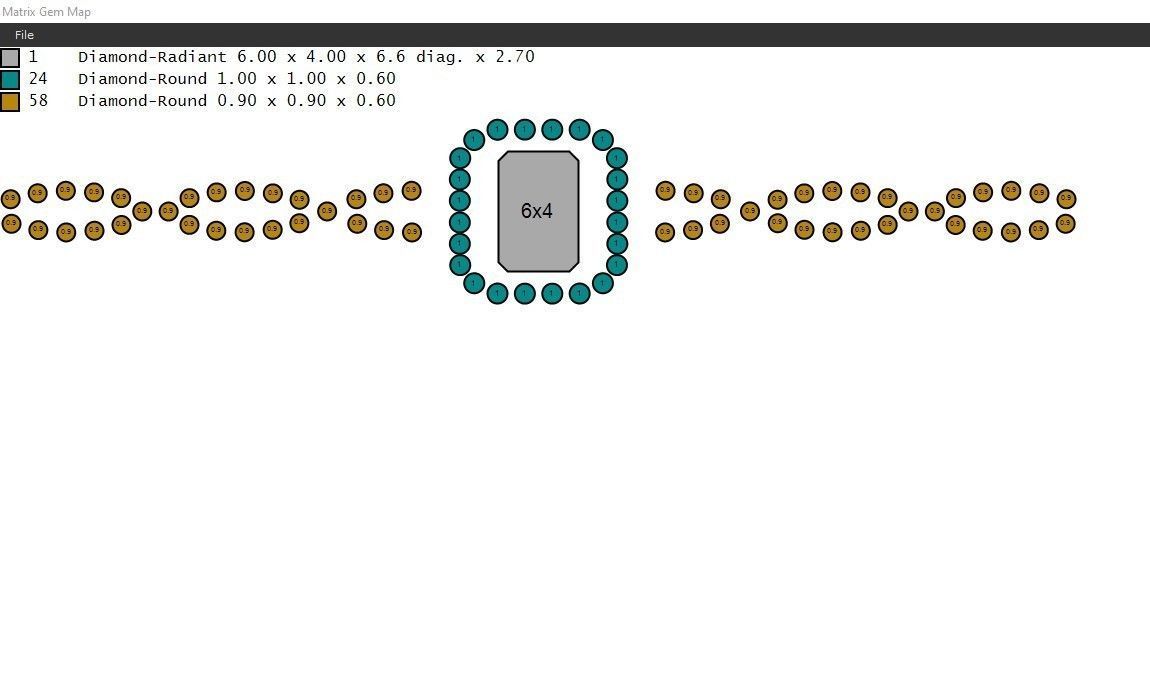The height and width of the screenshot is (674, 1150).
Task: Click the quantity '1' beside the gray swatch
Action: (33, 56)
